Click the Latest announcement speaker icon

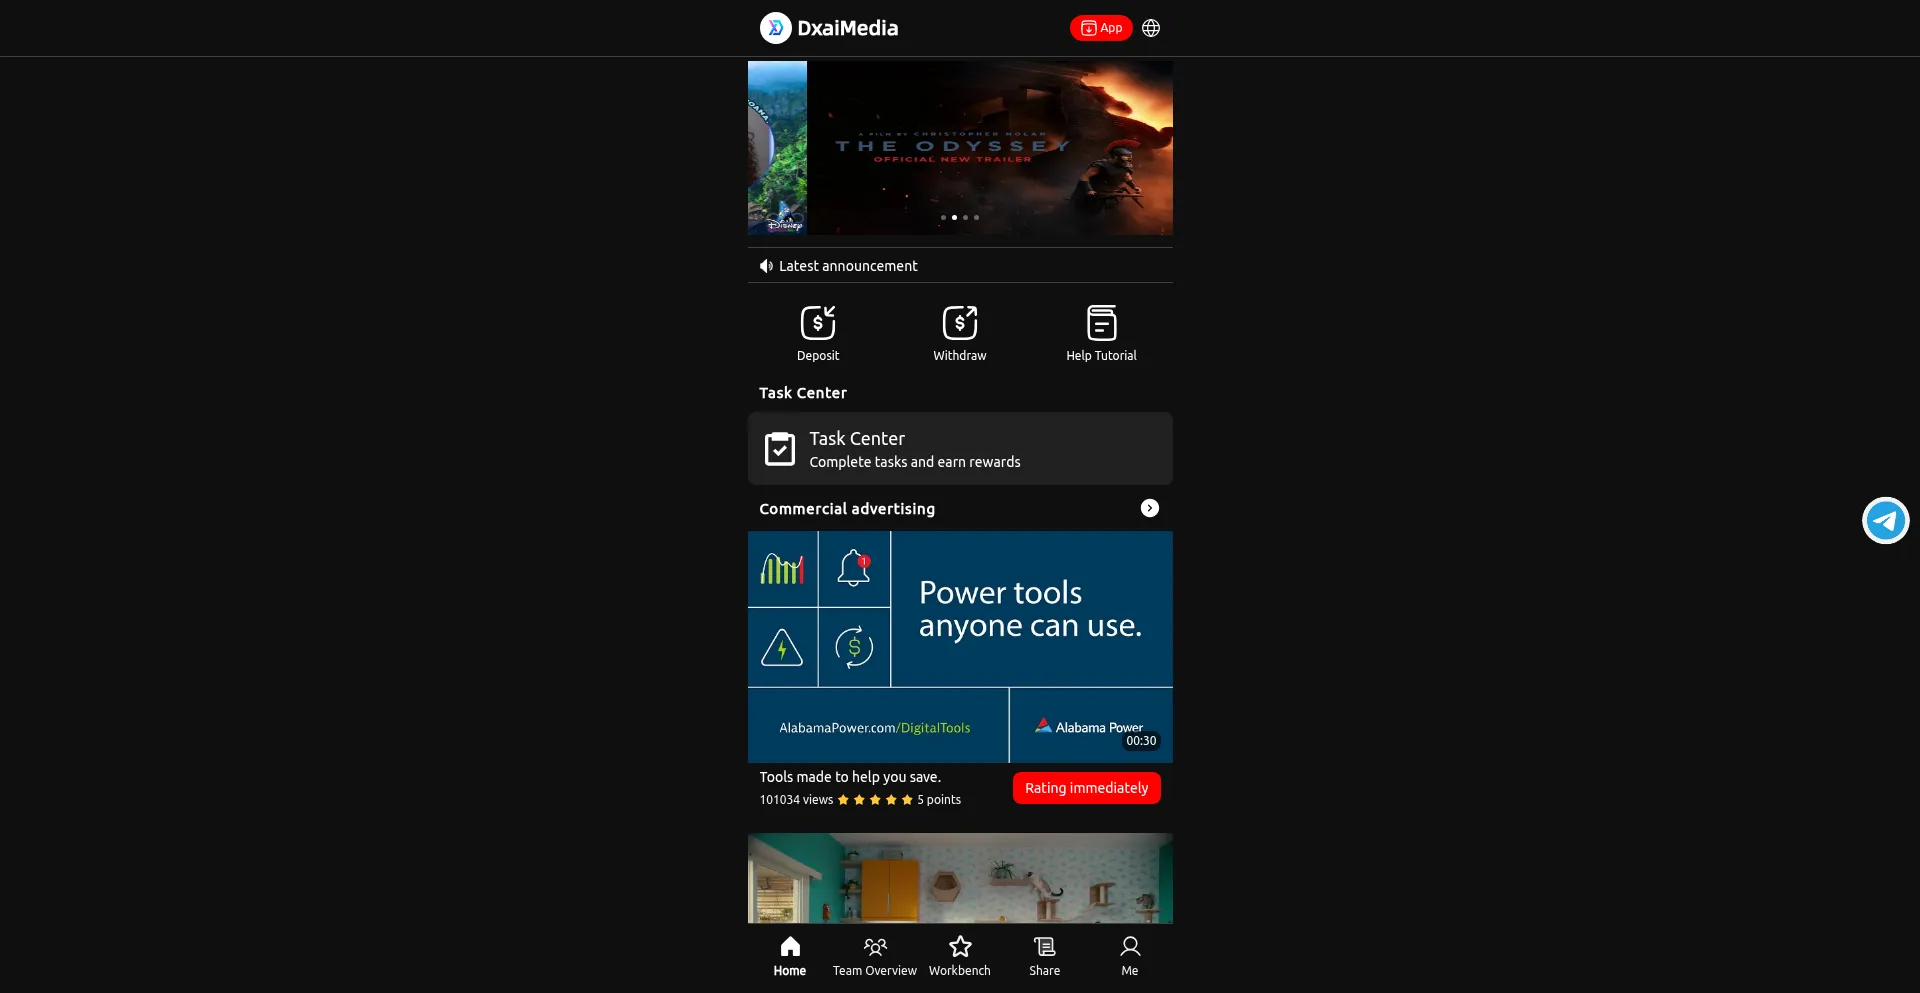coord(766,266)
